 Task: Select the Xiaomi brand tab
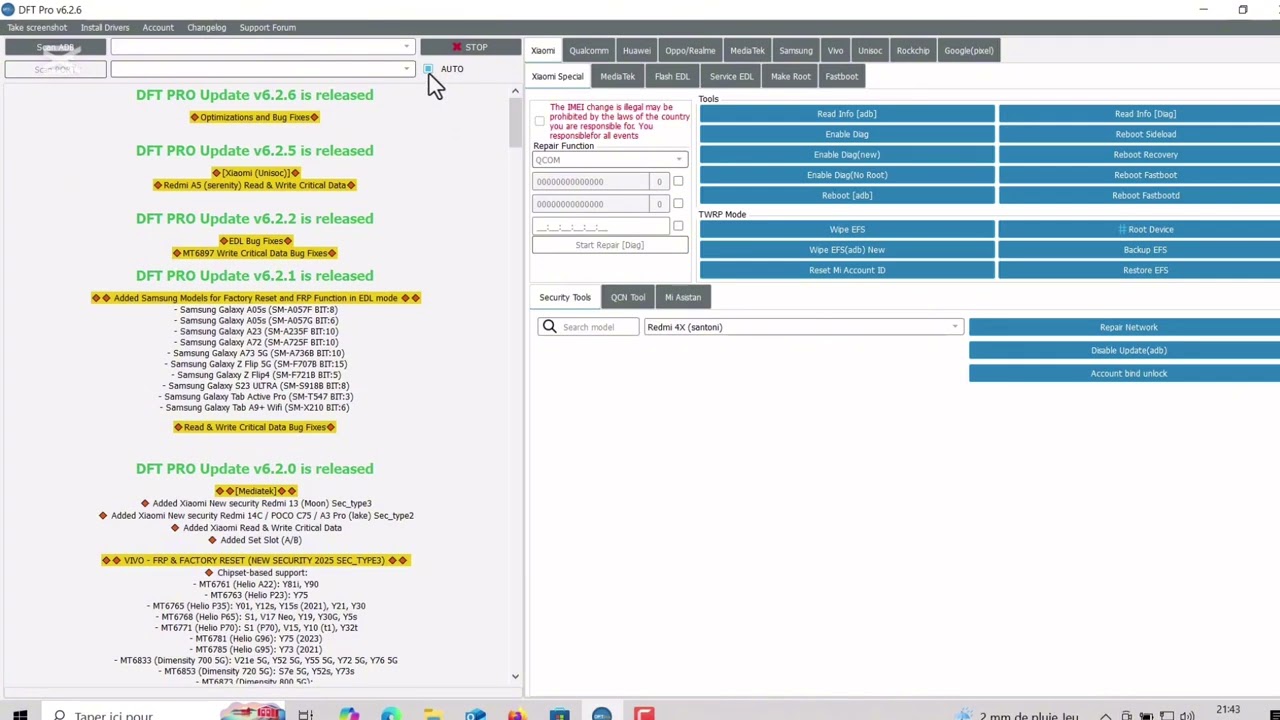pyautogui.click(x=543, y=50)
